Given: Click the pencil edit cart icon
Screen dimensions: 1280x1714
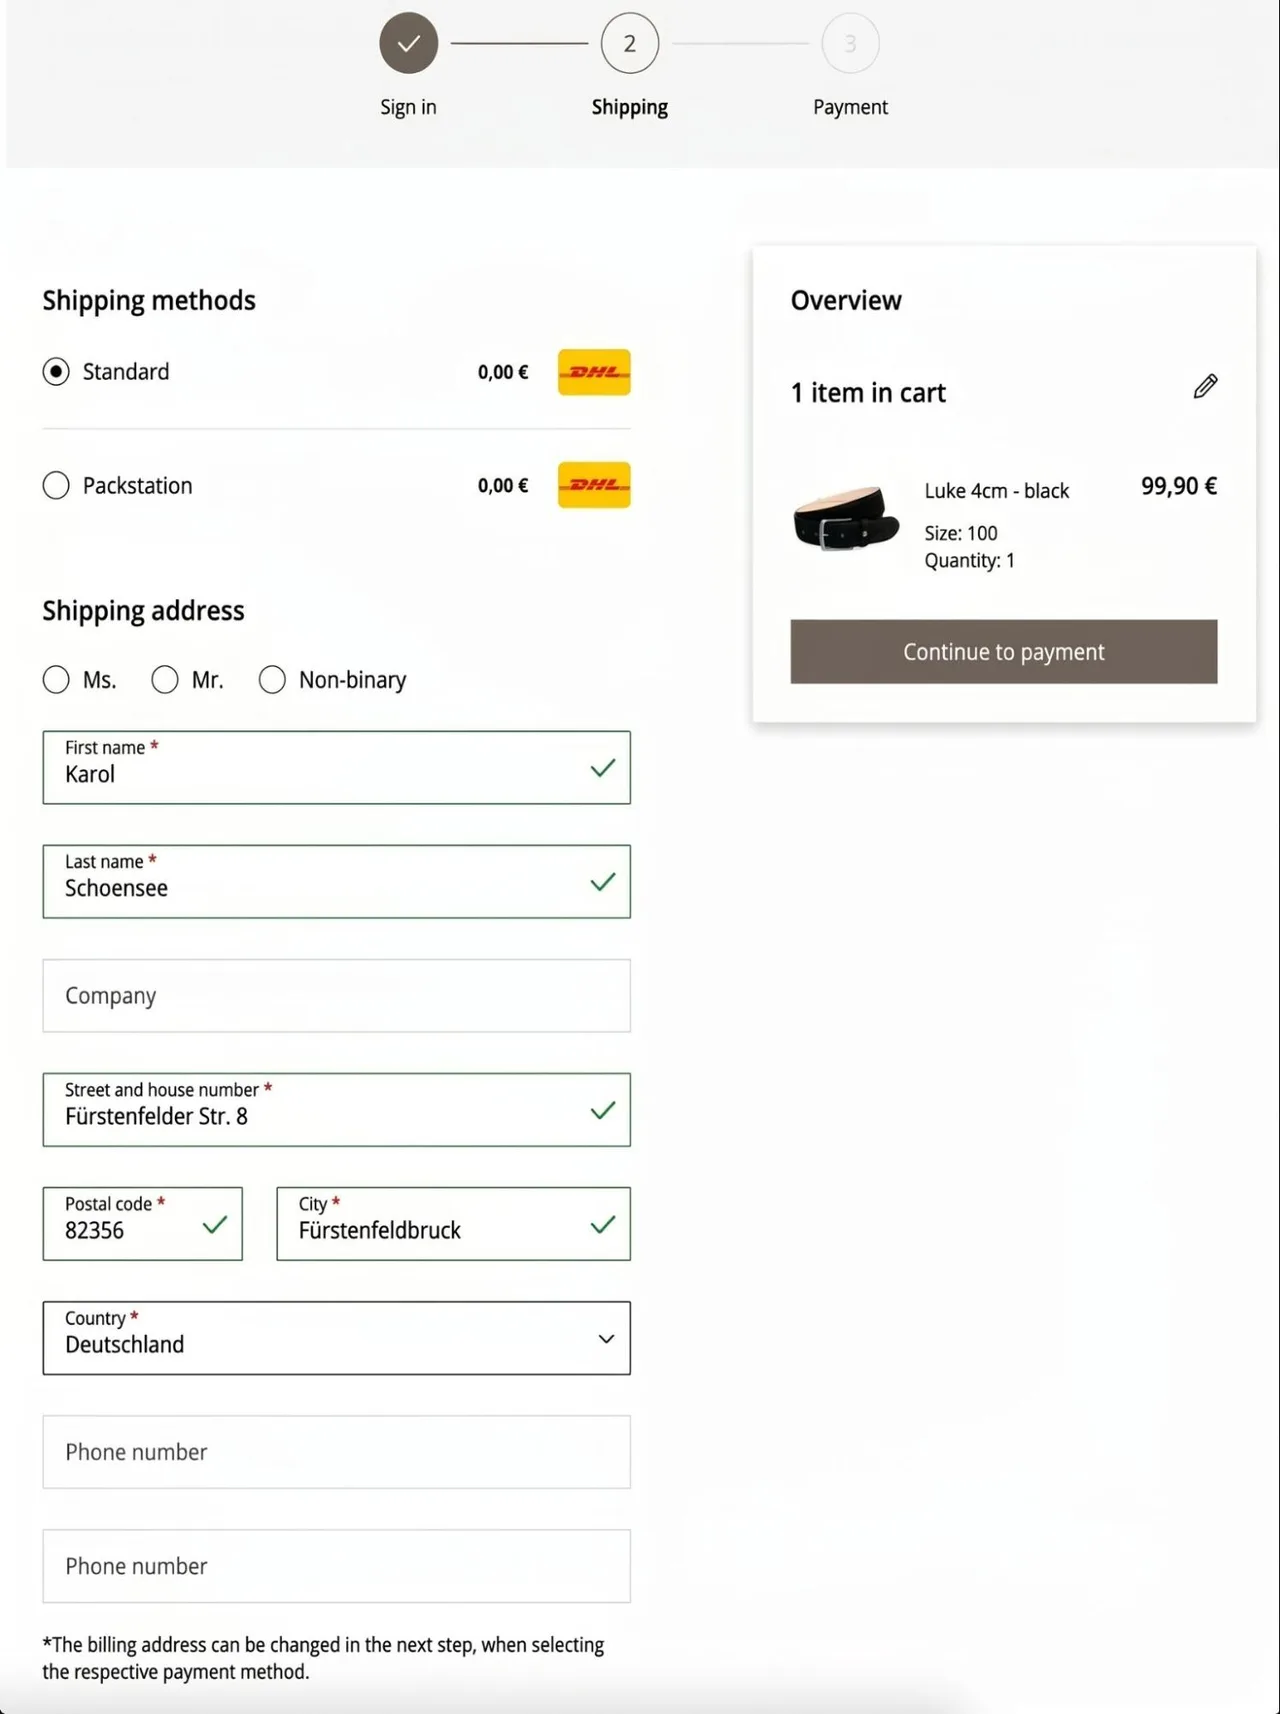Looking at the screenshot, I should 1205,386.
